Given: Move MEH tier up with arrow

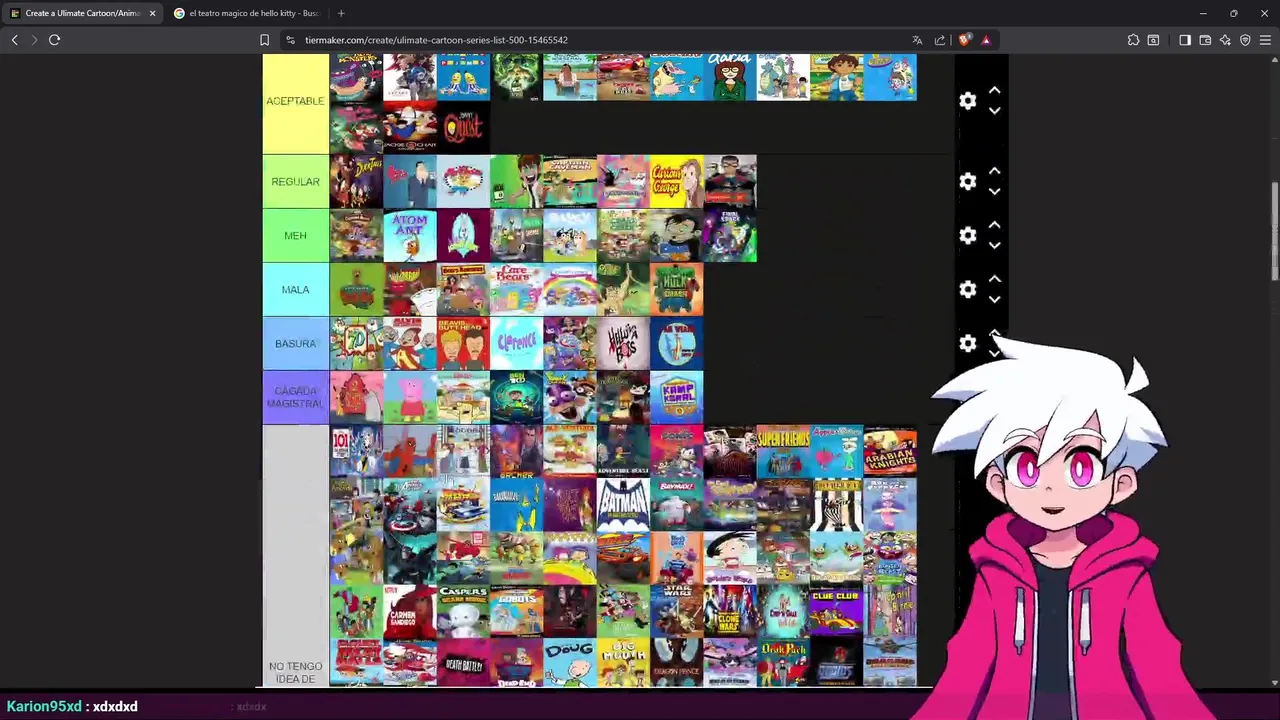Looking at the screenshot, I should point(994,225).
